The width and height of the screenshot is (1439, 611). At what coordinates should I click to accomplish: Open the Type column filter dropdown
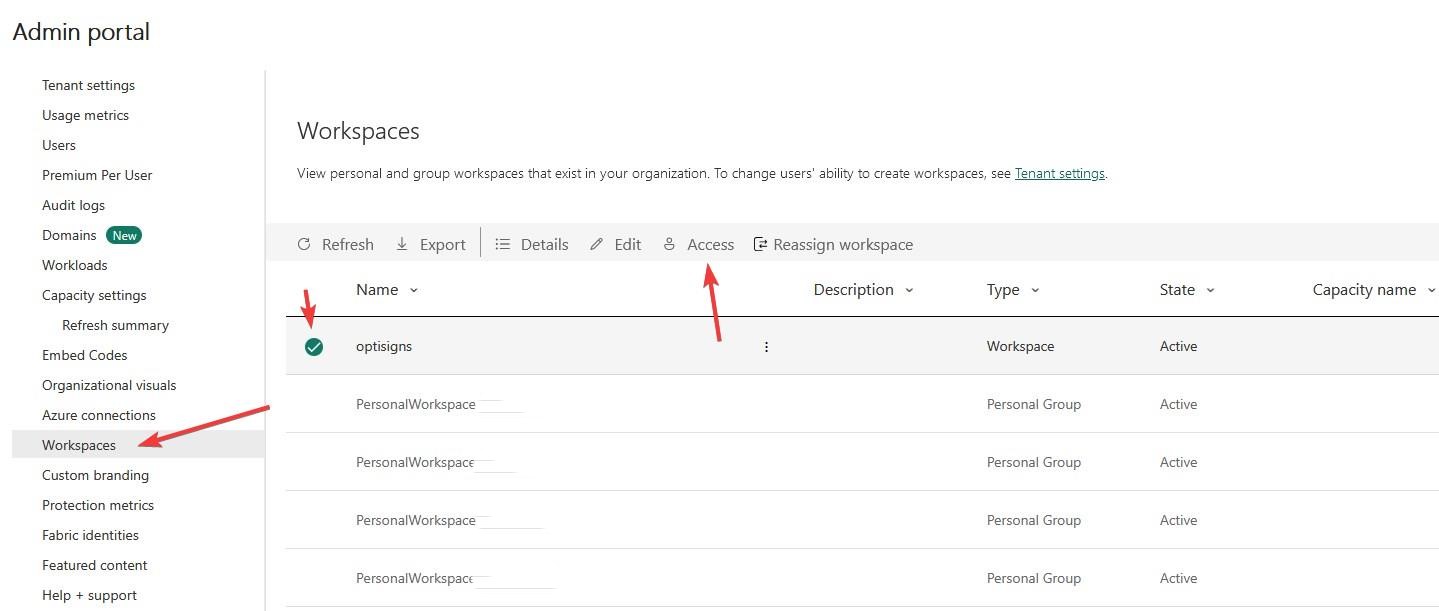tap(1038, 289)
